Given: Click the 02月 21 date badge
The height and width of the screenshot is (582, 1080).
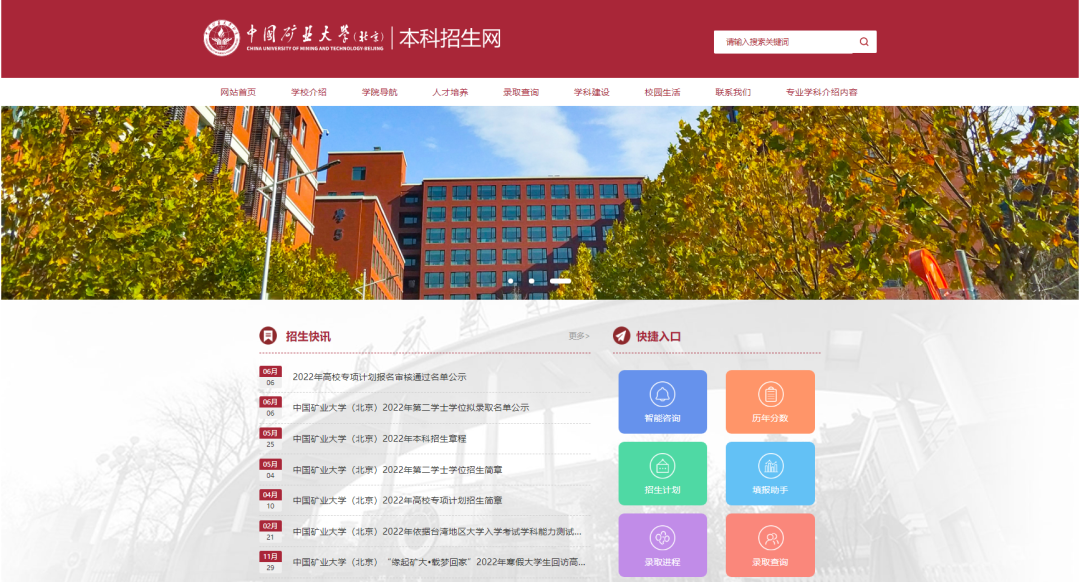Looking at the screenshot, I should click(x=270, y=532).
